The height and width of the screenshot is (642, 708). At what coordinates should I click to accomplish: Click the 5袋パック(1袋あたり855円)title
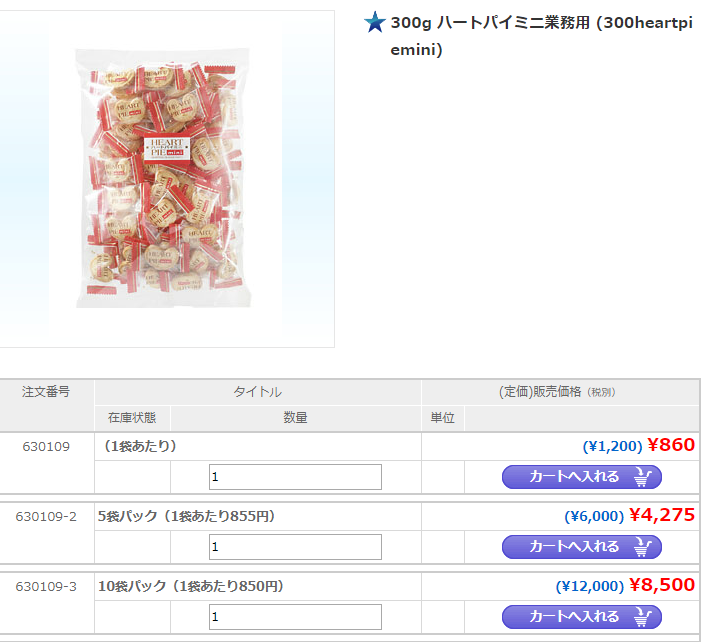click(x=186, y=516)
